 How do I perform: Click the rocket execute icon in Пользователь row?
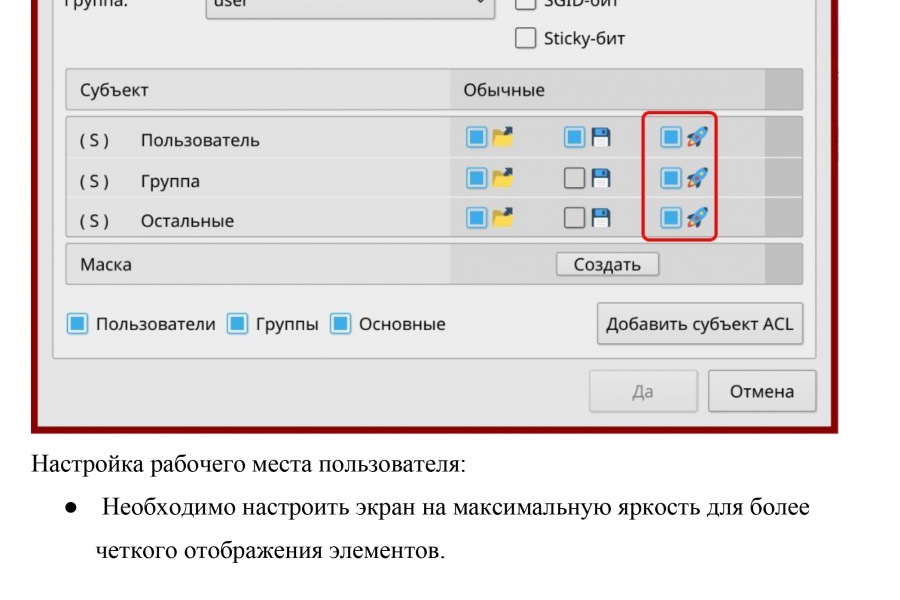pyautogui.click(x=697, y=137)
